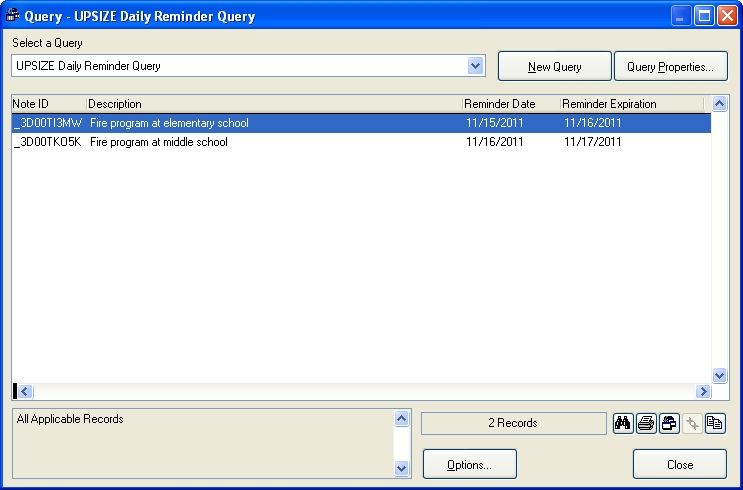Click the Reminder Expiration column header
This screenshot has height=490, width=743.
pos(630,104)
